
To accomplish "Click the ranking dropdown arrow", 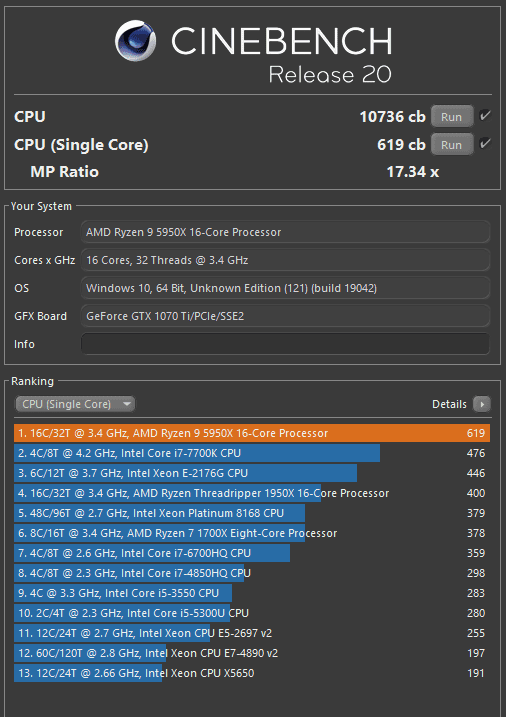I will 127,404.
